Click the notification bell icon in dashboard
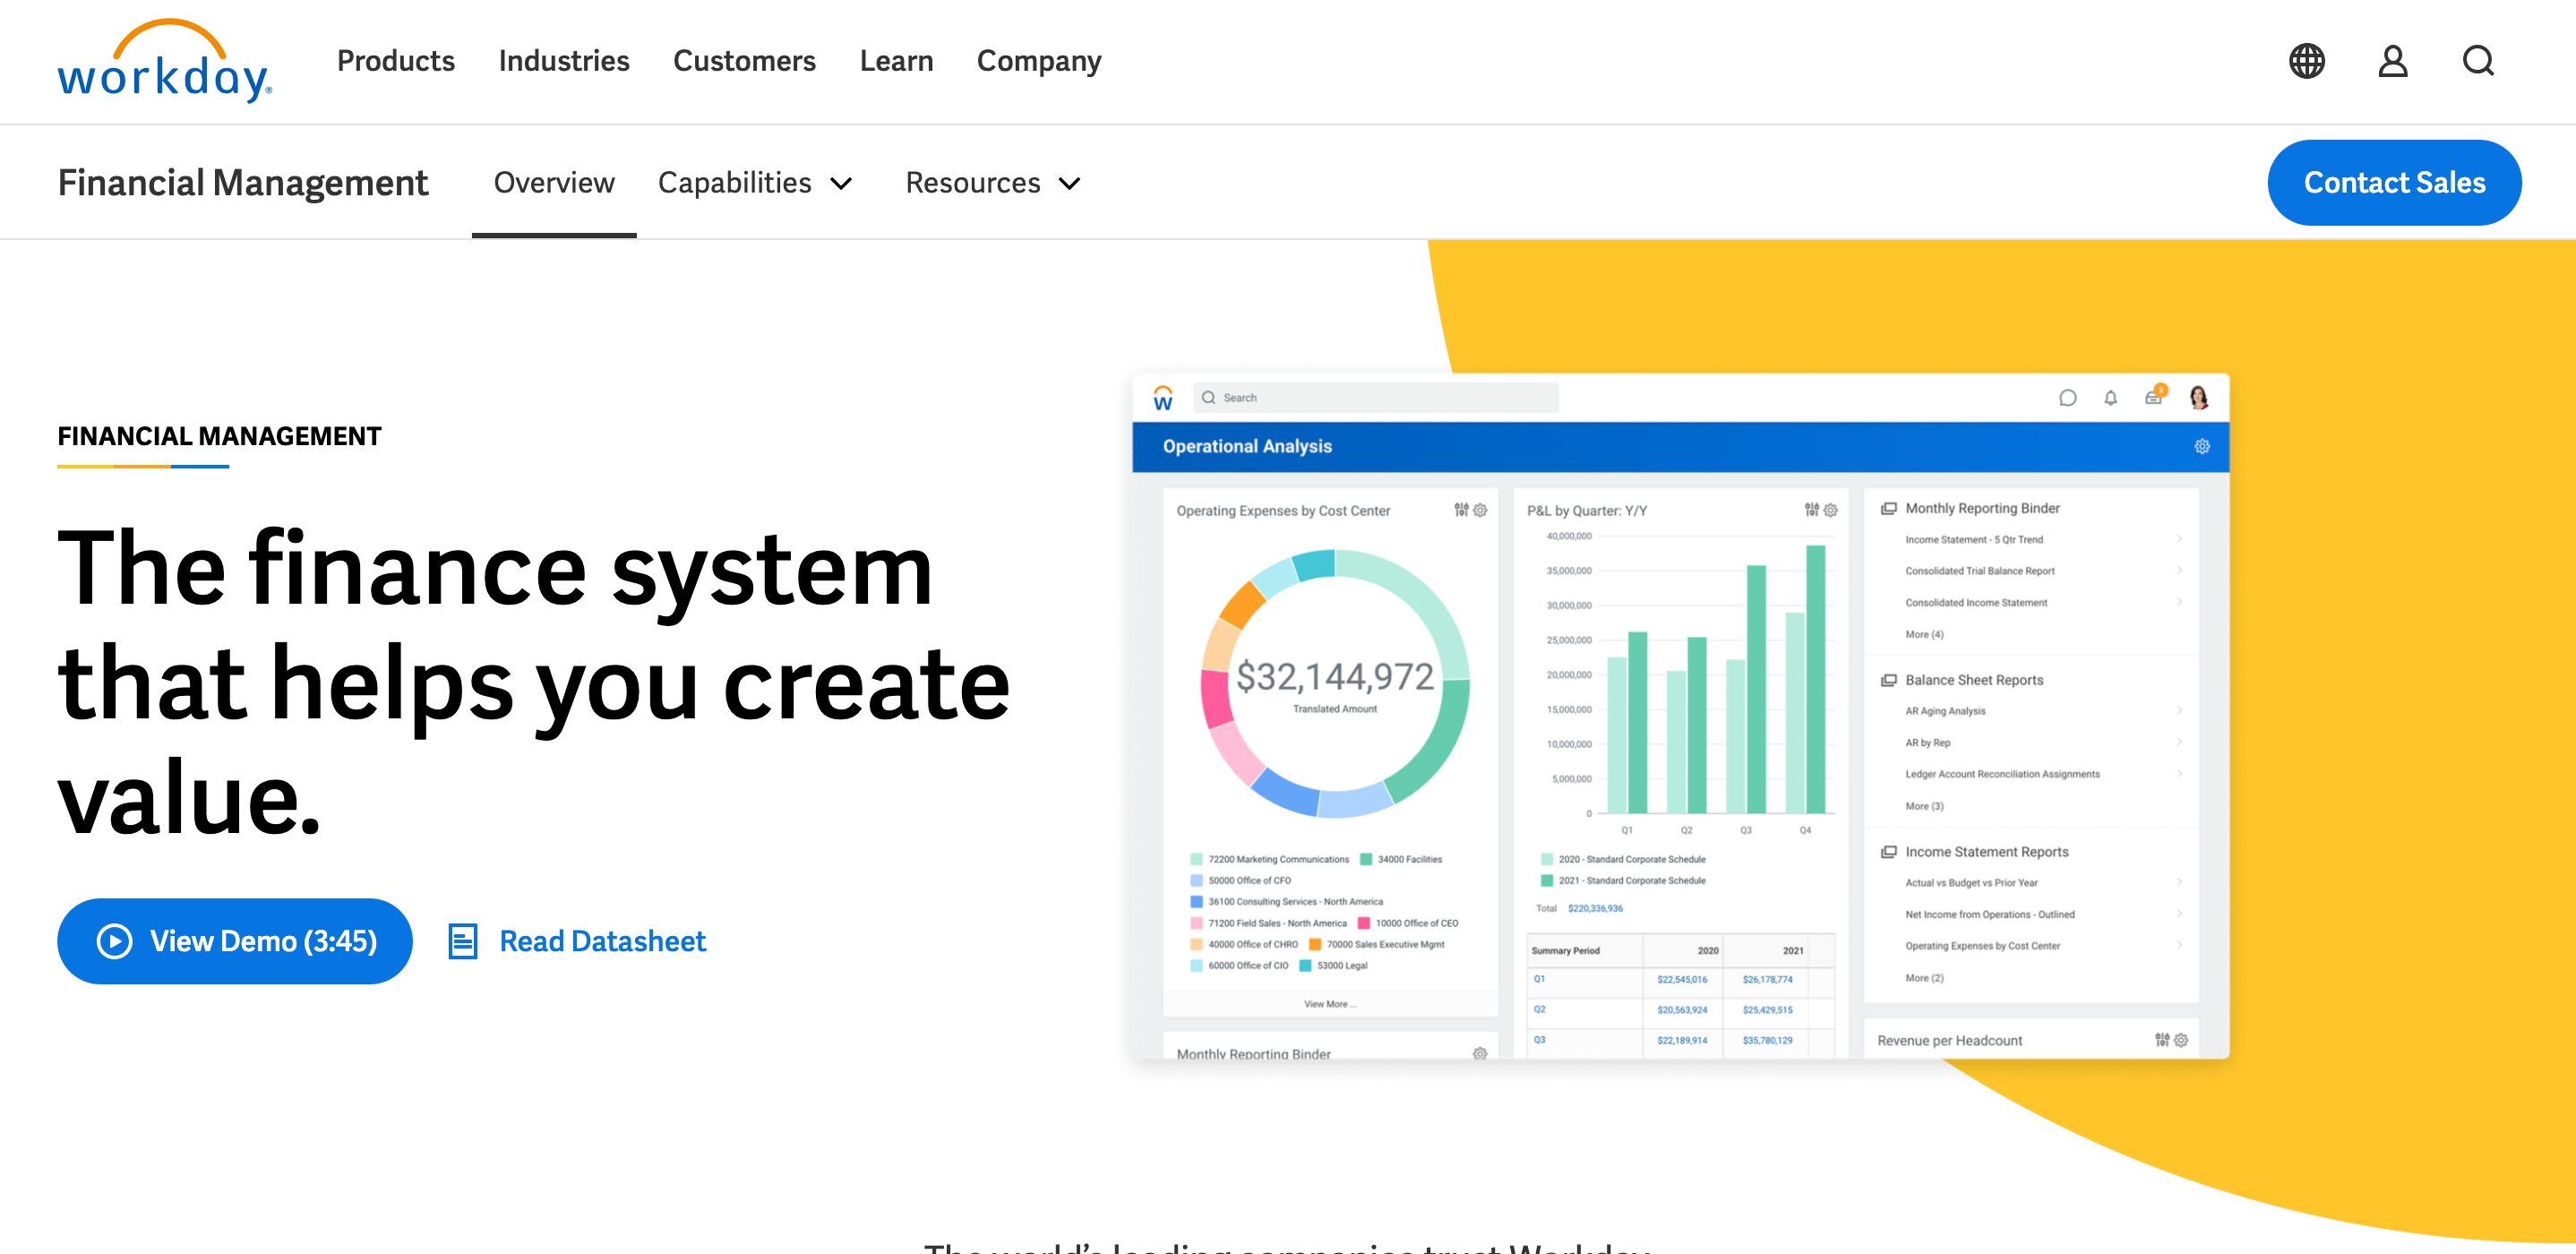Image resolution: width=2576 pixels, height=1254 pixels. 2111,398
